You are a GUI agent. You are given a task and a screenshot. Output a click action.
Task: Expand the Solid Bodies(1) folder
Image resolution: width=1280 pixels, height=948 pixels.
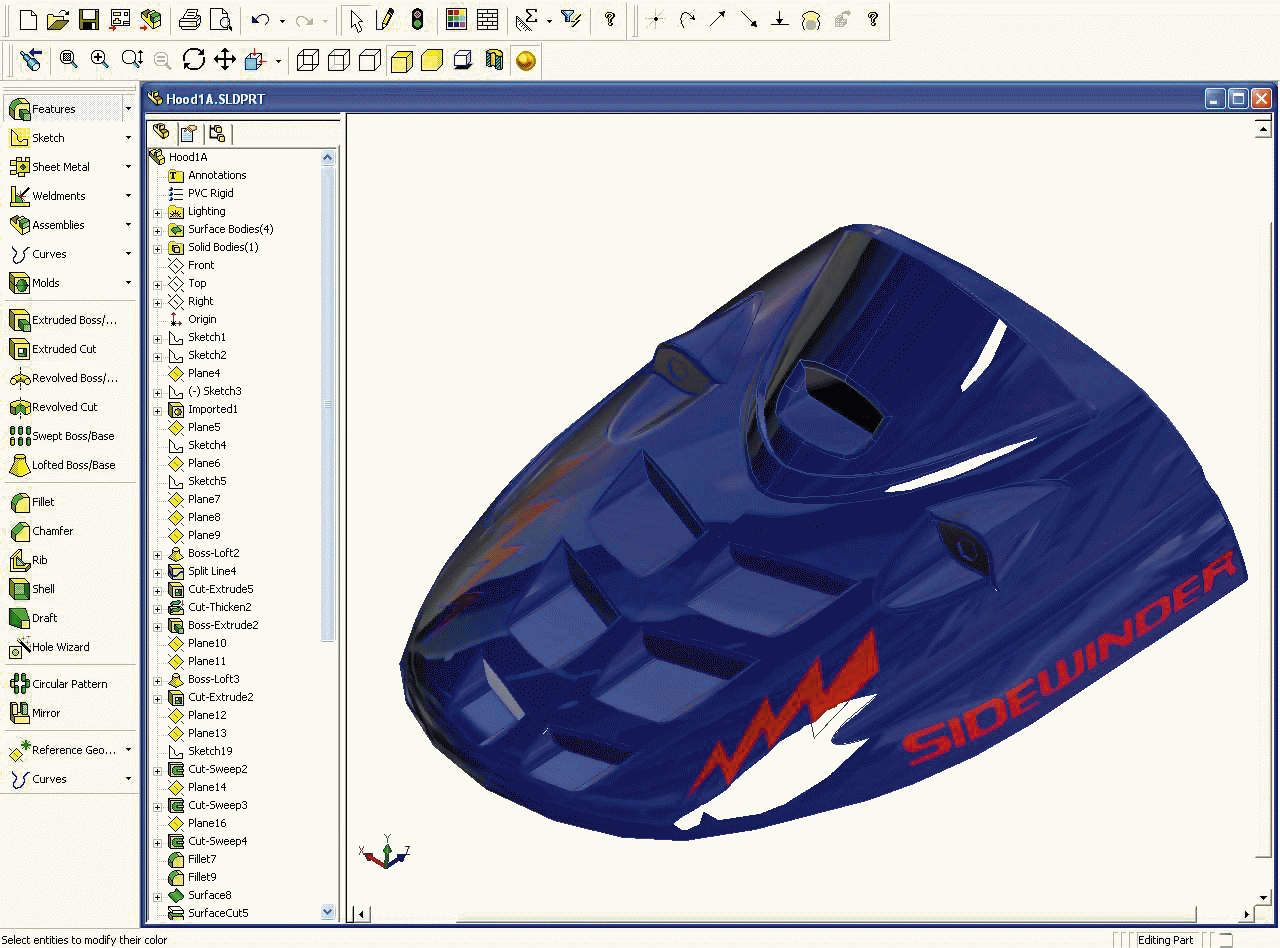click(x=157, y=248)
